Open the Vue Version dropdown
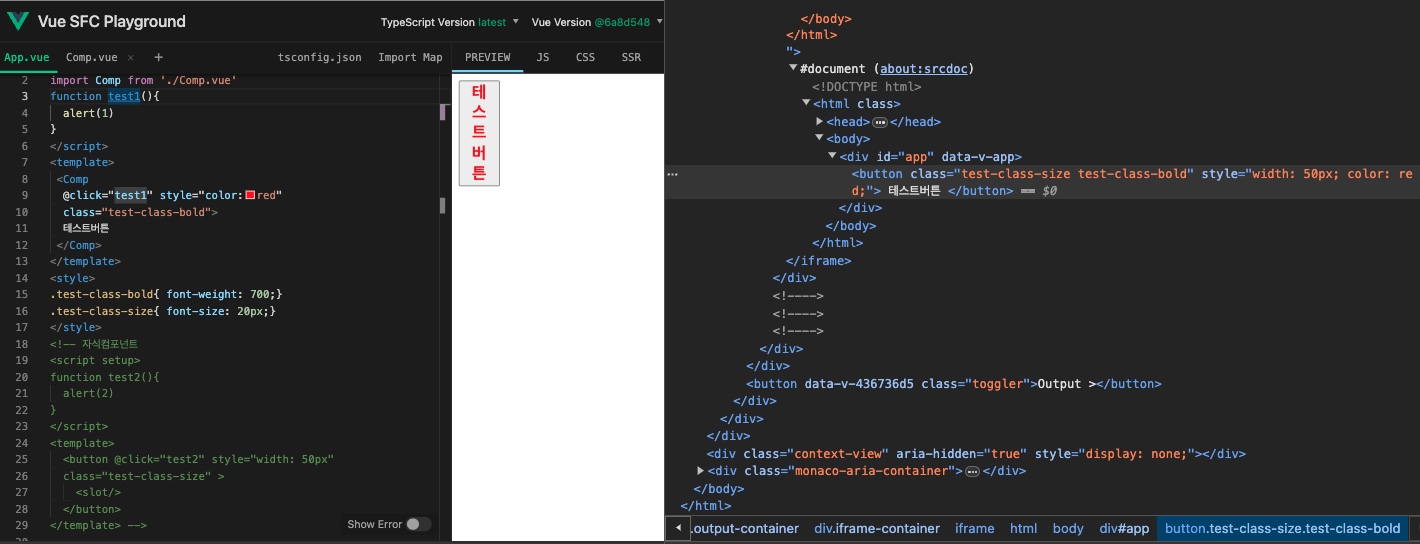The width and height of the screenshot is (1420, 544). tap(597, 22)
